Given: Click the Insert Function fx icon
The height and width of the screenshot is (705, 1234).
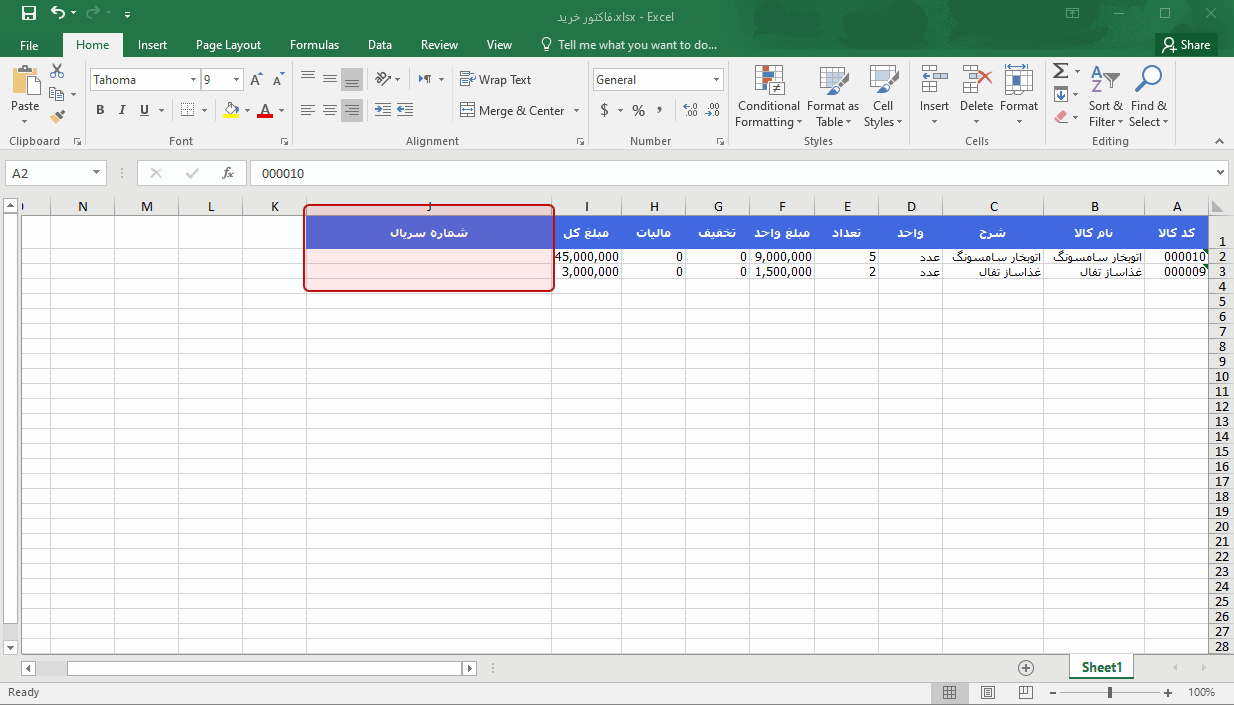Looking at the screenshot, I should 228,173.
